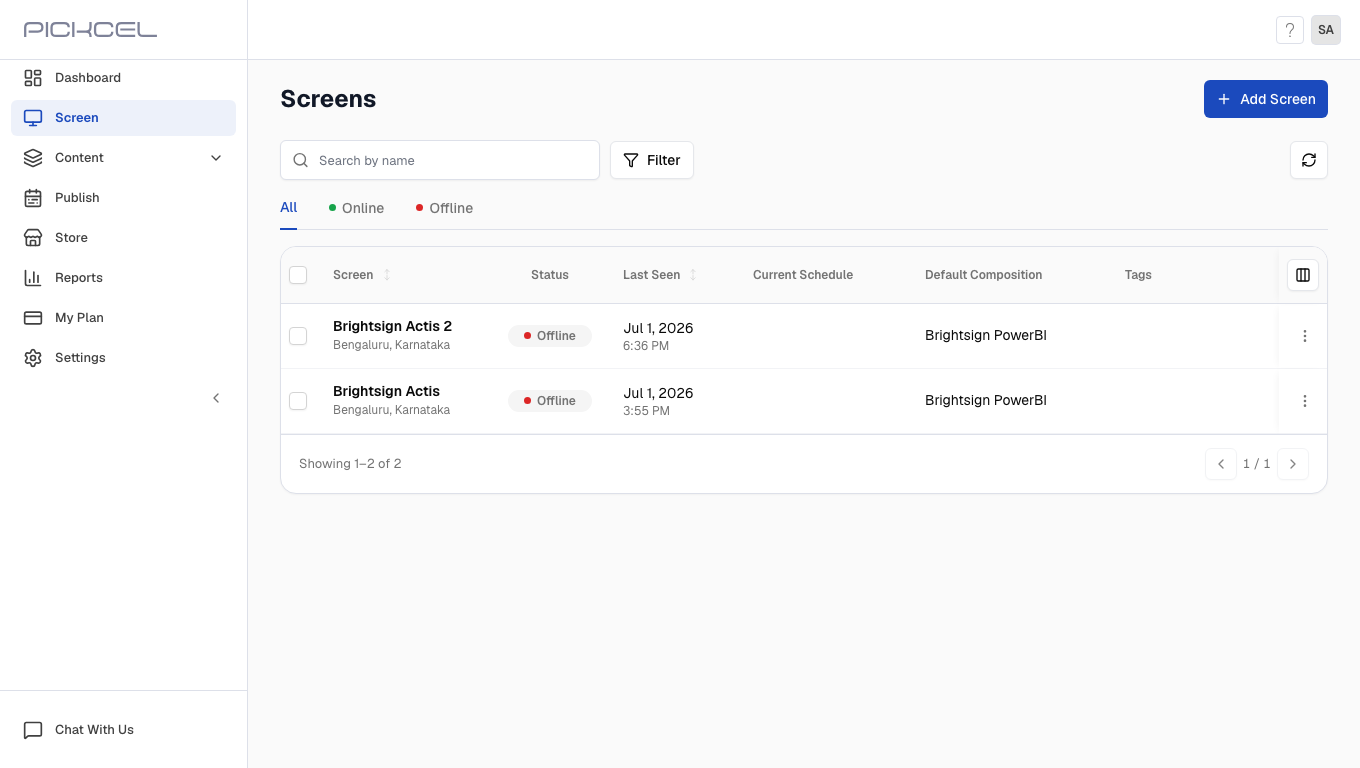Image resolution: width=1360 pixels, height=768 pixels.
Task: Check the Brightsign Actis row checkbox
Action: coord(298,401)
